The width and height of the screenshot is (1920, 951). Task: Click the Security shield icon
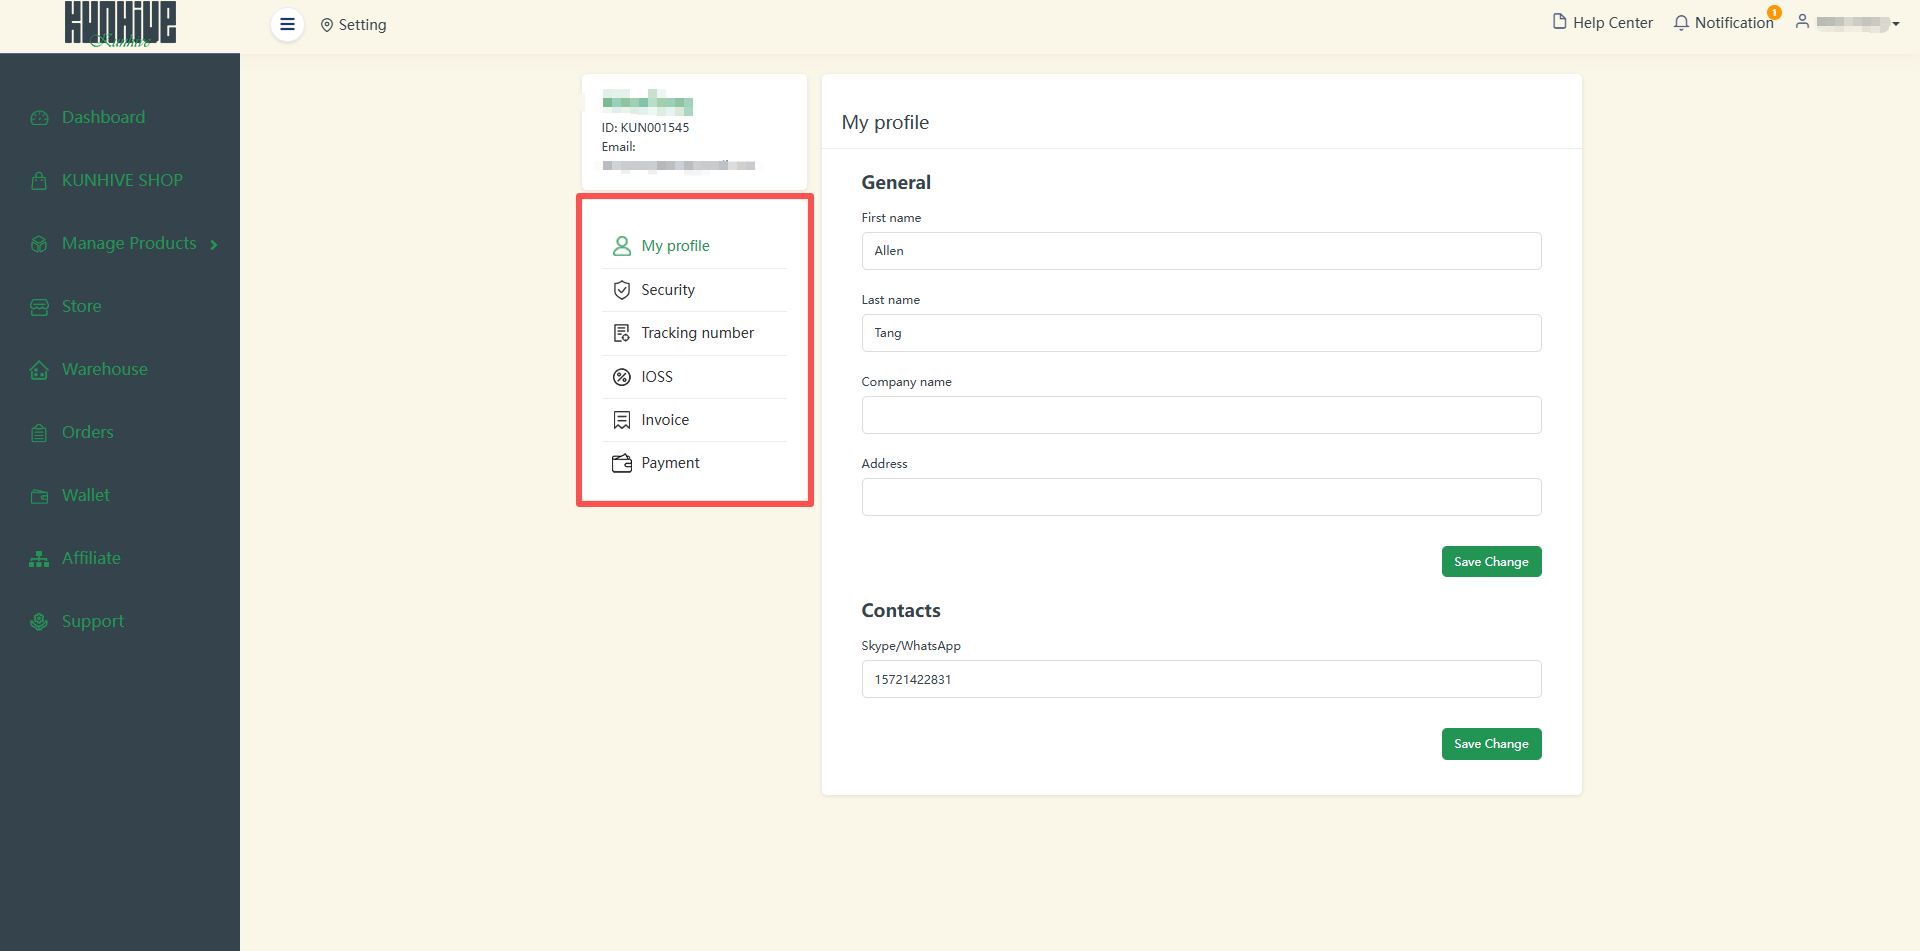(621, 290)
